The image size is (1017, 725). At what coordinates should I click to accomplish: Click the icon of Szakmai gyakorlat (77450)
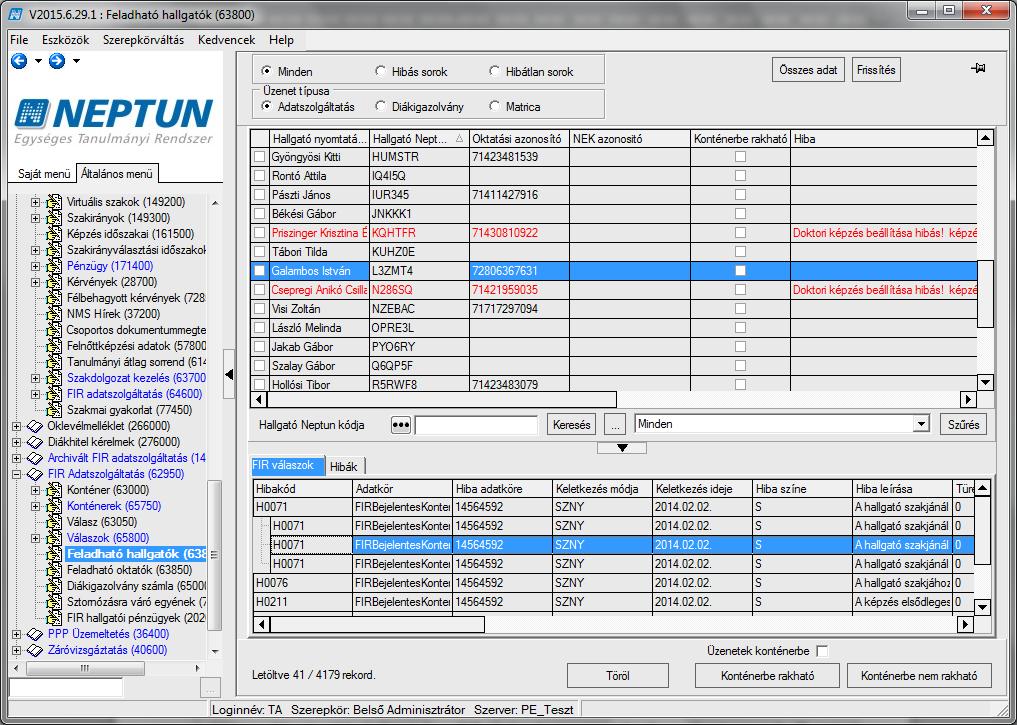(x=54, y=410)
